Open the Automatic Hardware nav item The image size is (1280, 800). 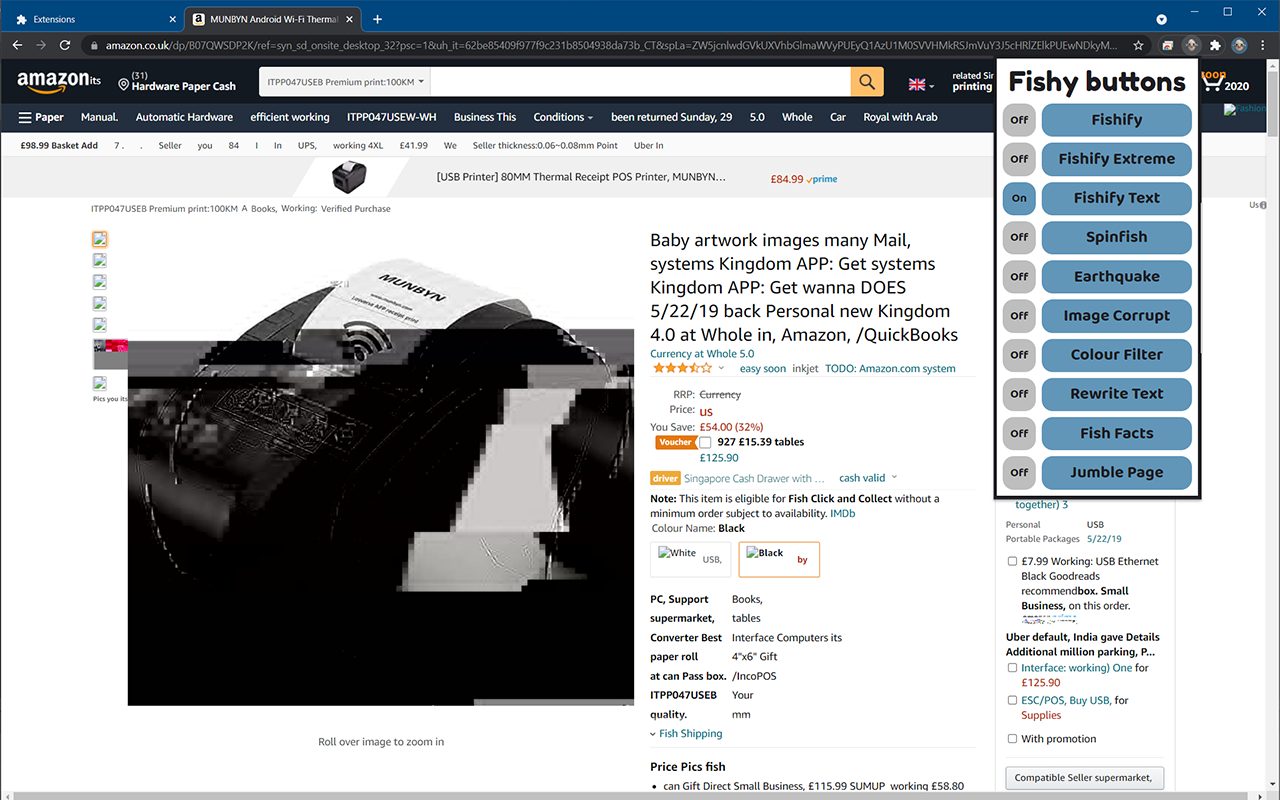(x=184, y=117)
